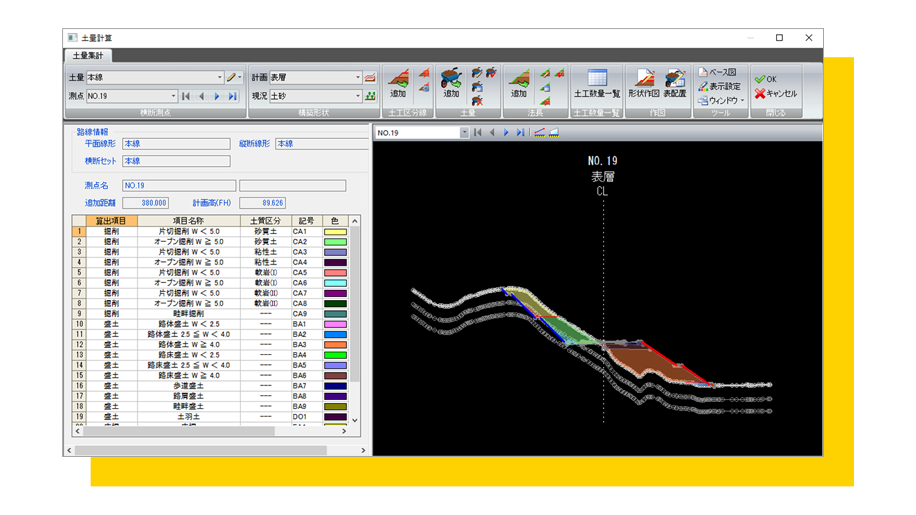Select the cyan color swatch for CA6
916x515 pixels.
[335, 283]
